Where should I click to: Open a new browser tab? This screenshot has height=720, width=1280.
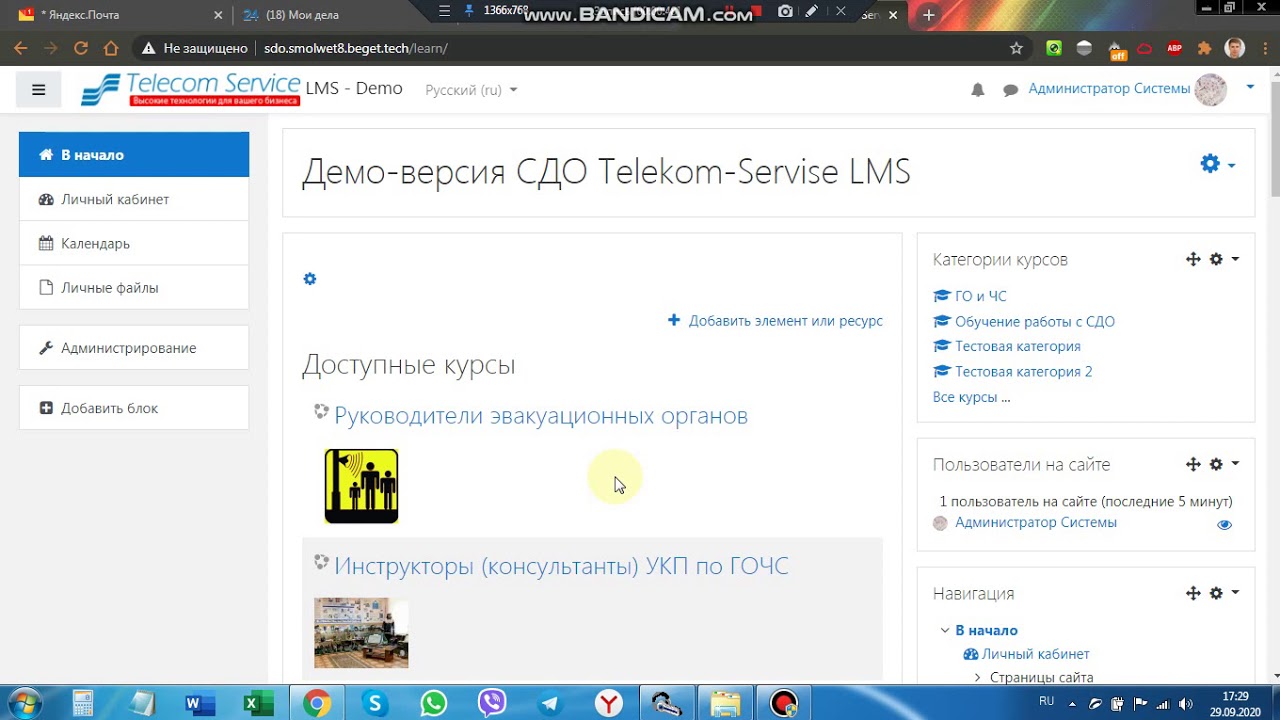tap(929, 15)
